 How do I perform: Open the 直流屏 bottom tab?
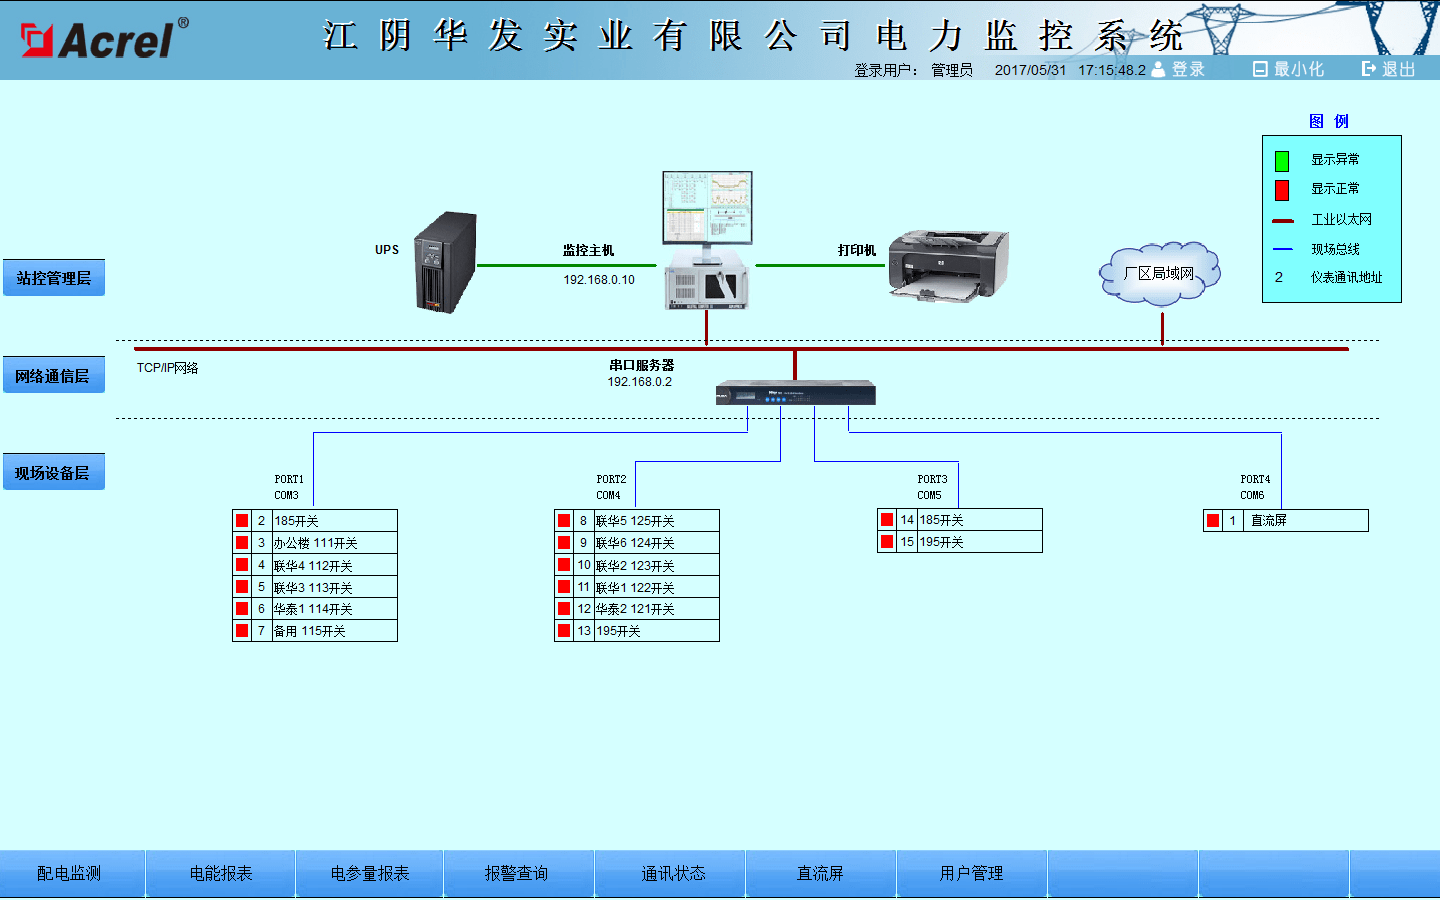pos(821,874)
